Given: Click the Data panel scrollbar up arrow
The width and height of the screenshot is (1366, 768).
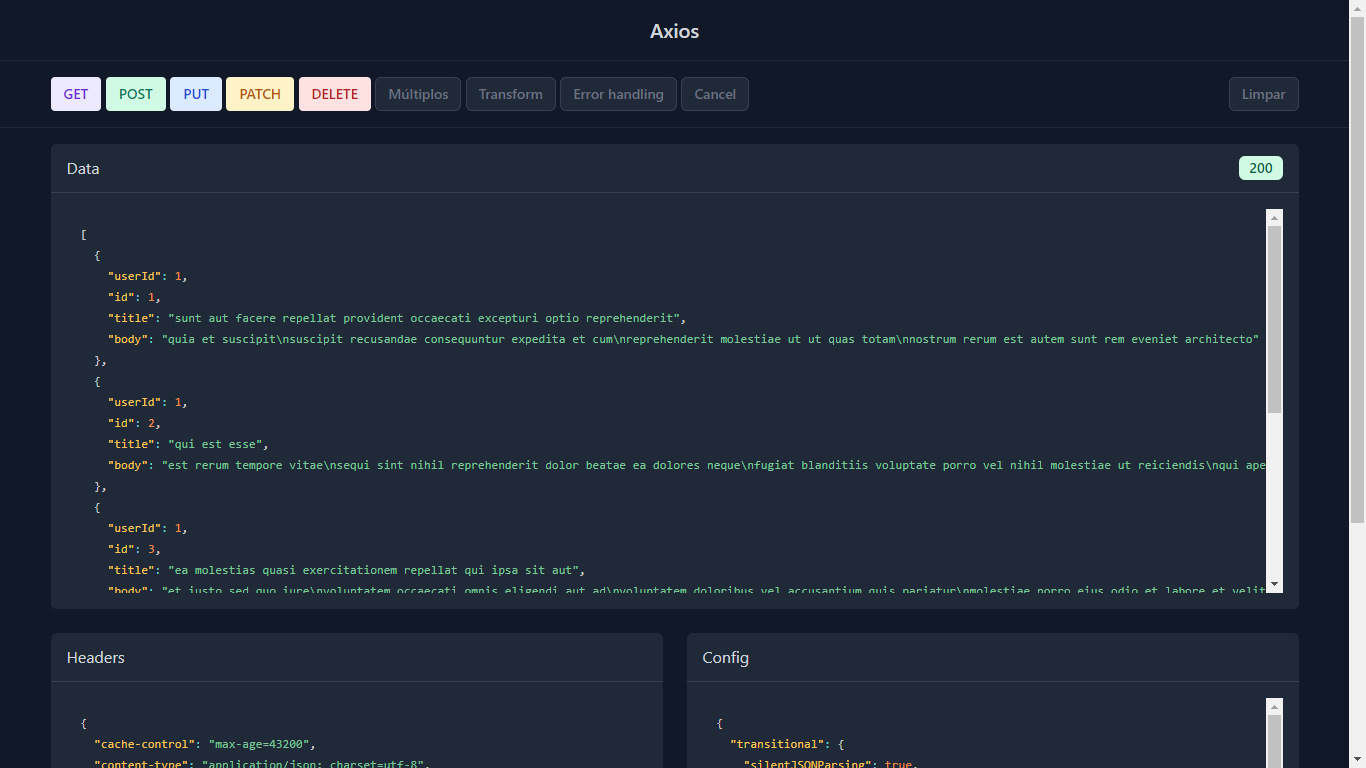Looking at the screenshot, I should (x=1274, y=217).
